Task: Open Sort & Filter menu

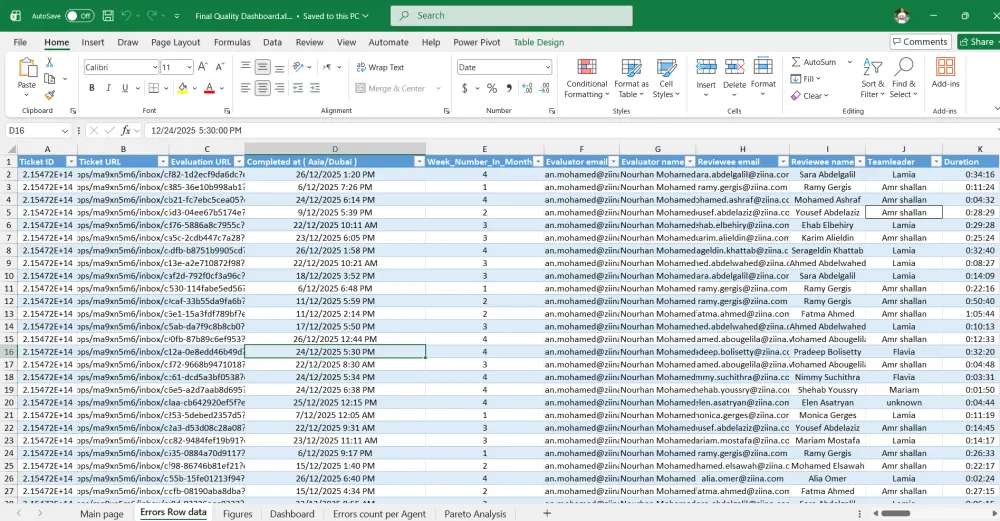Action: pyautogui.click(x=872, y=78)
